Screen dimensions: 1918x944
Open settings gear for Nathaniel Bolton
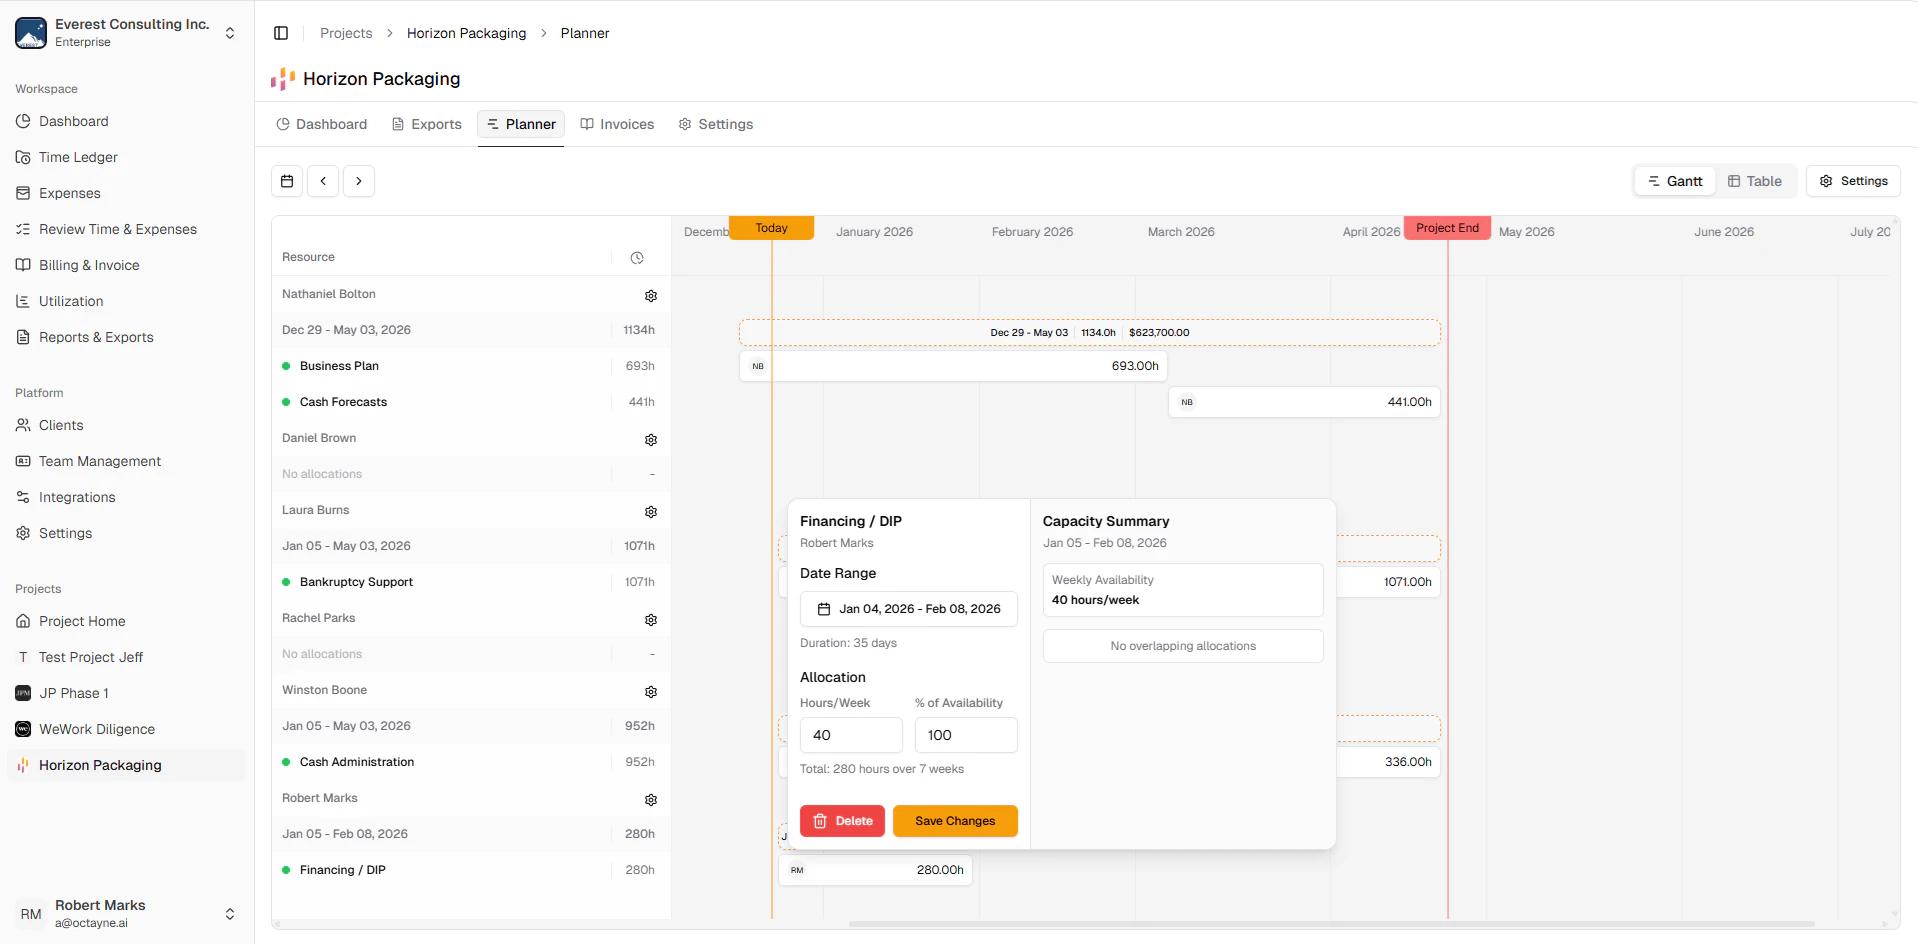pyautogui.click(x=651, y=296)
